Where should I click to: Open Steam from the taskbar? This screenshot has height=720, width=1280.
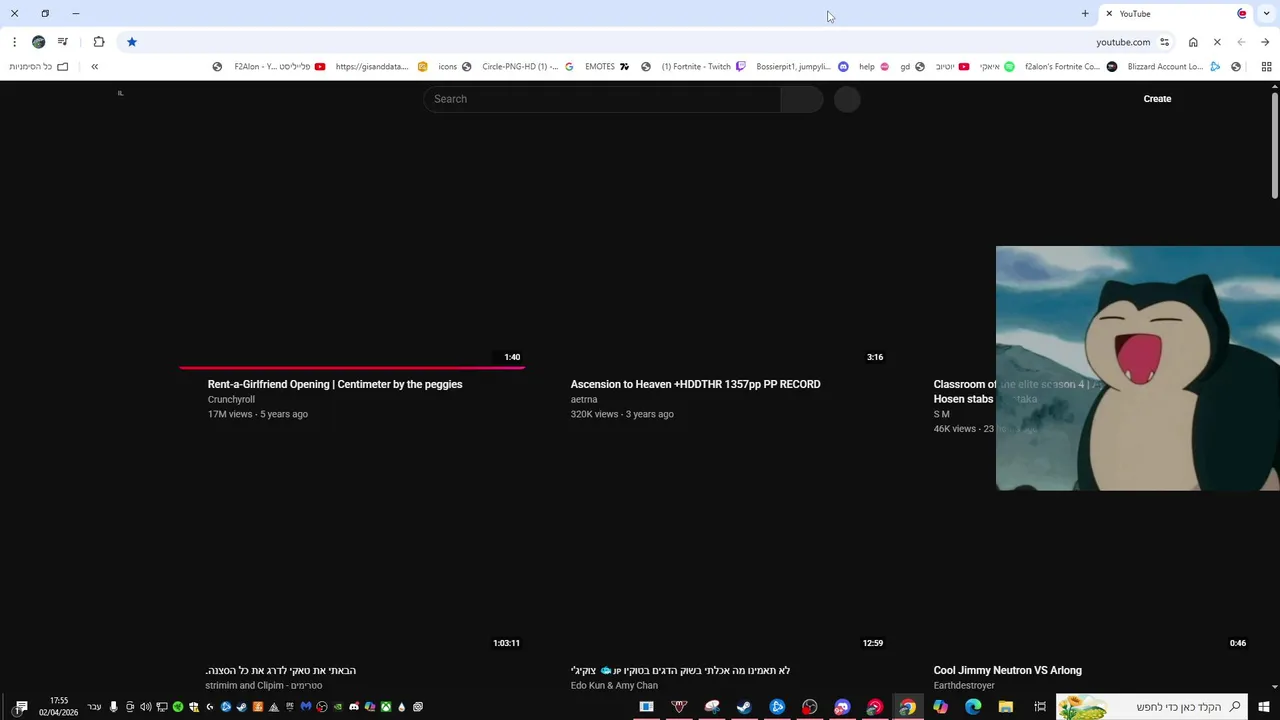[x=744, y=707]
